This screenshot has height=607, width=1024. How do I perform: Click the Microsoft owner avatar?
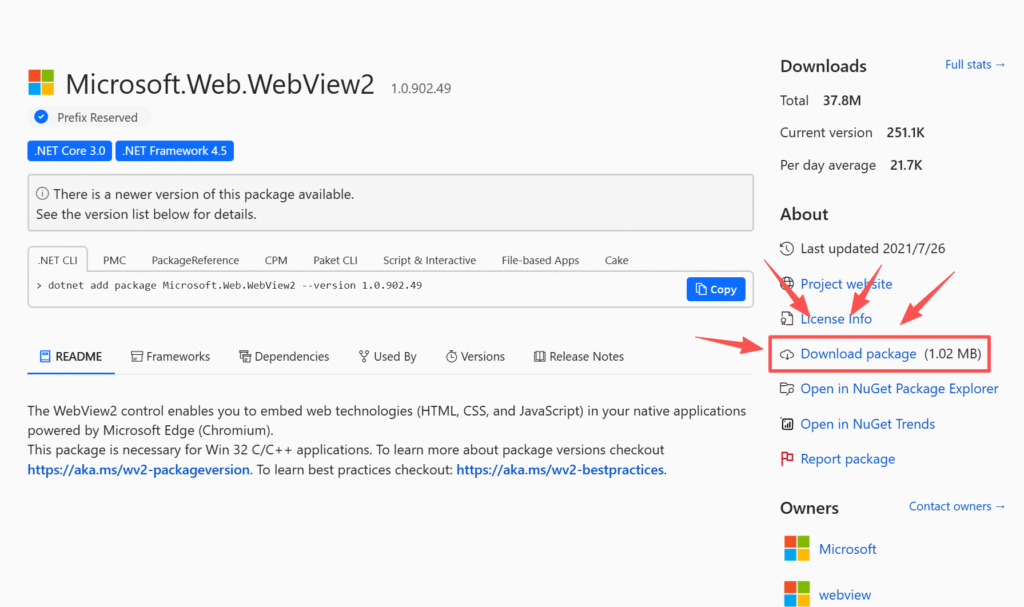(x=797, y=548)
